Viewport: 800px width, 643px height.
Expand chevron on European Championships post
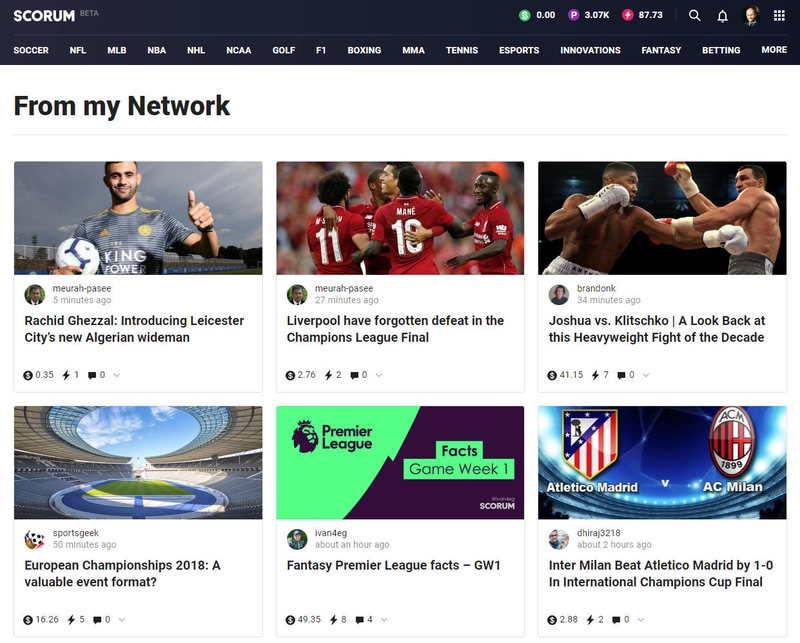(122, 620)
